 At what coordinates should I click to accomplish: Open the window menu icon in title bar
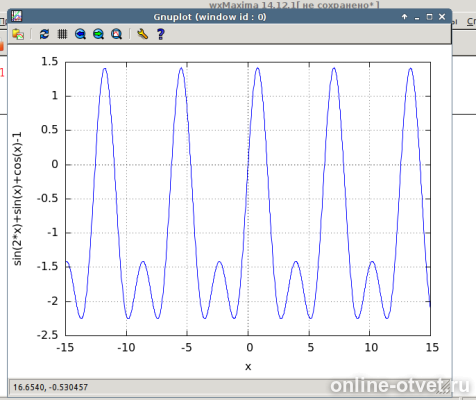17,16
